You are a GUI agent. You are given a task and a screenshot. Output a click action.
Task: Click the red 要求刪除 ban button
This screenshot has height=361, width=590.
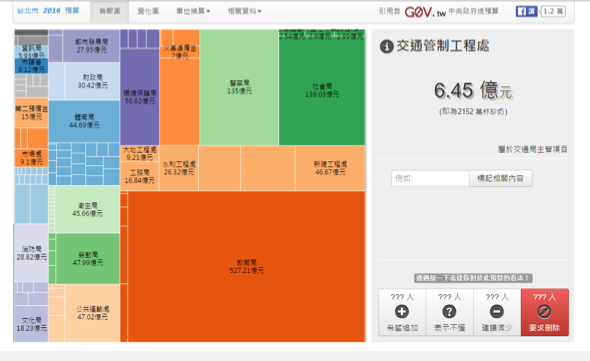[x=544, y=312]
